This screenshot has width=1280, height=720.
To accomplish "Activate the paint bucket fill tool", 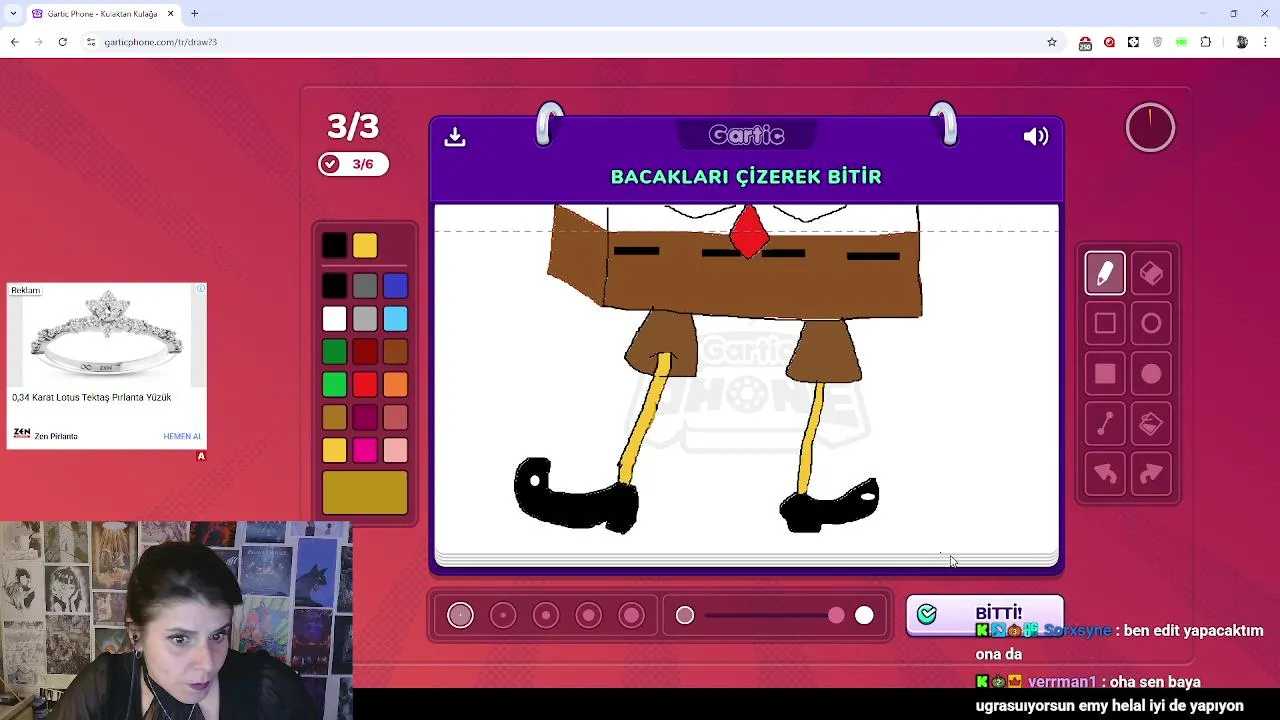I will [1151, 424].
